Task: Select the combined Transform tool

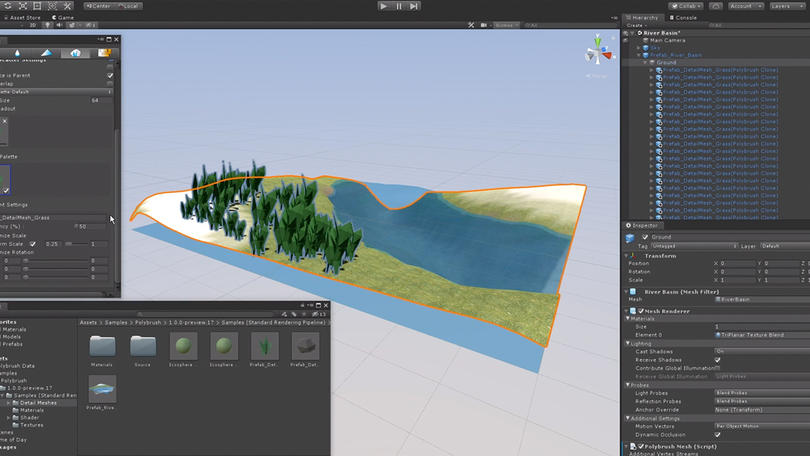Action: (52, 6)
